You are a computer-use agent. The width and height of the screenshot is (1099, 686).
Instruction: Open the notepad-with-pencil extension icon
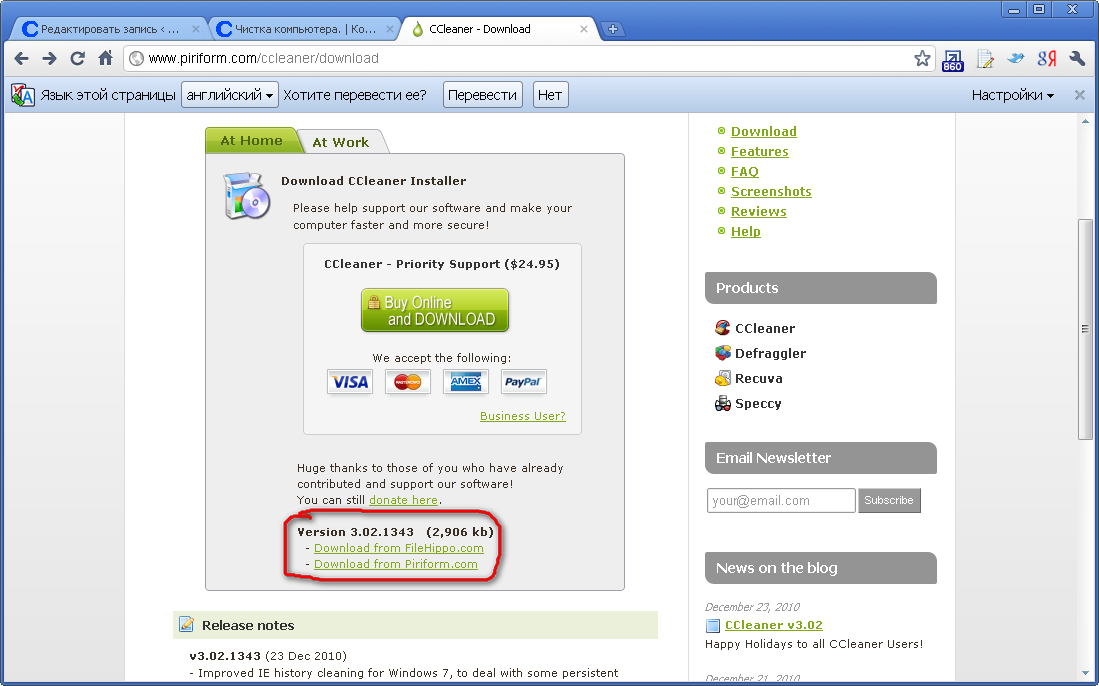click(985, 59)
